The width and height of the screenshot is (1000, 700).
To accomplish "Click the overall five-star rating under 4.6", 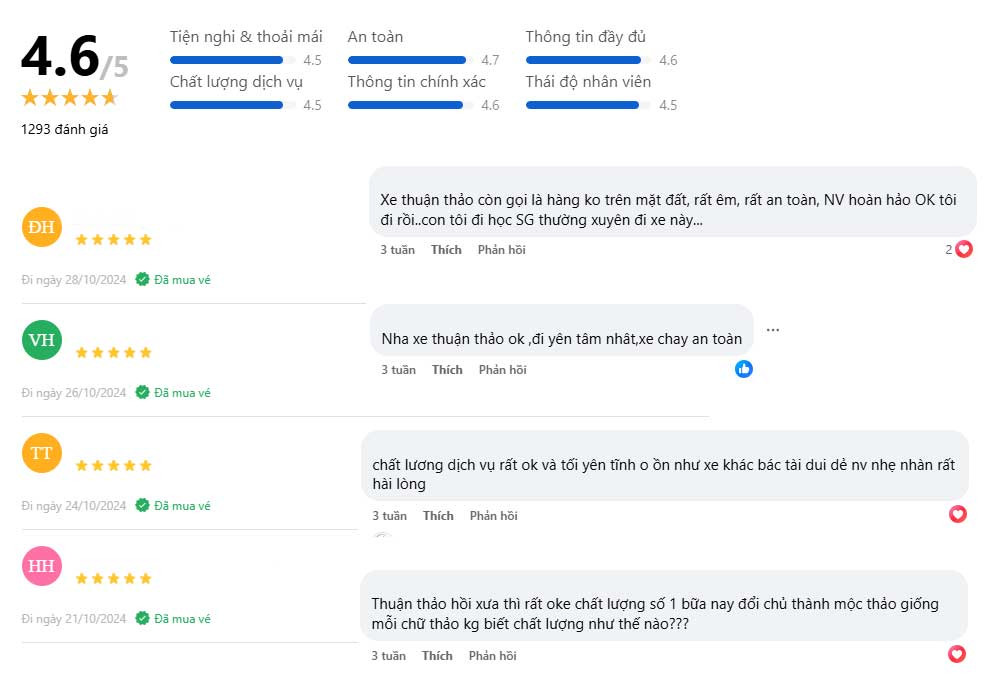I will (x=70, y=98).
